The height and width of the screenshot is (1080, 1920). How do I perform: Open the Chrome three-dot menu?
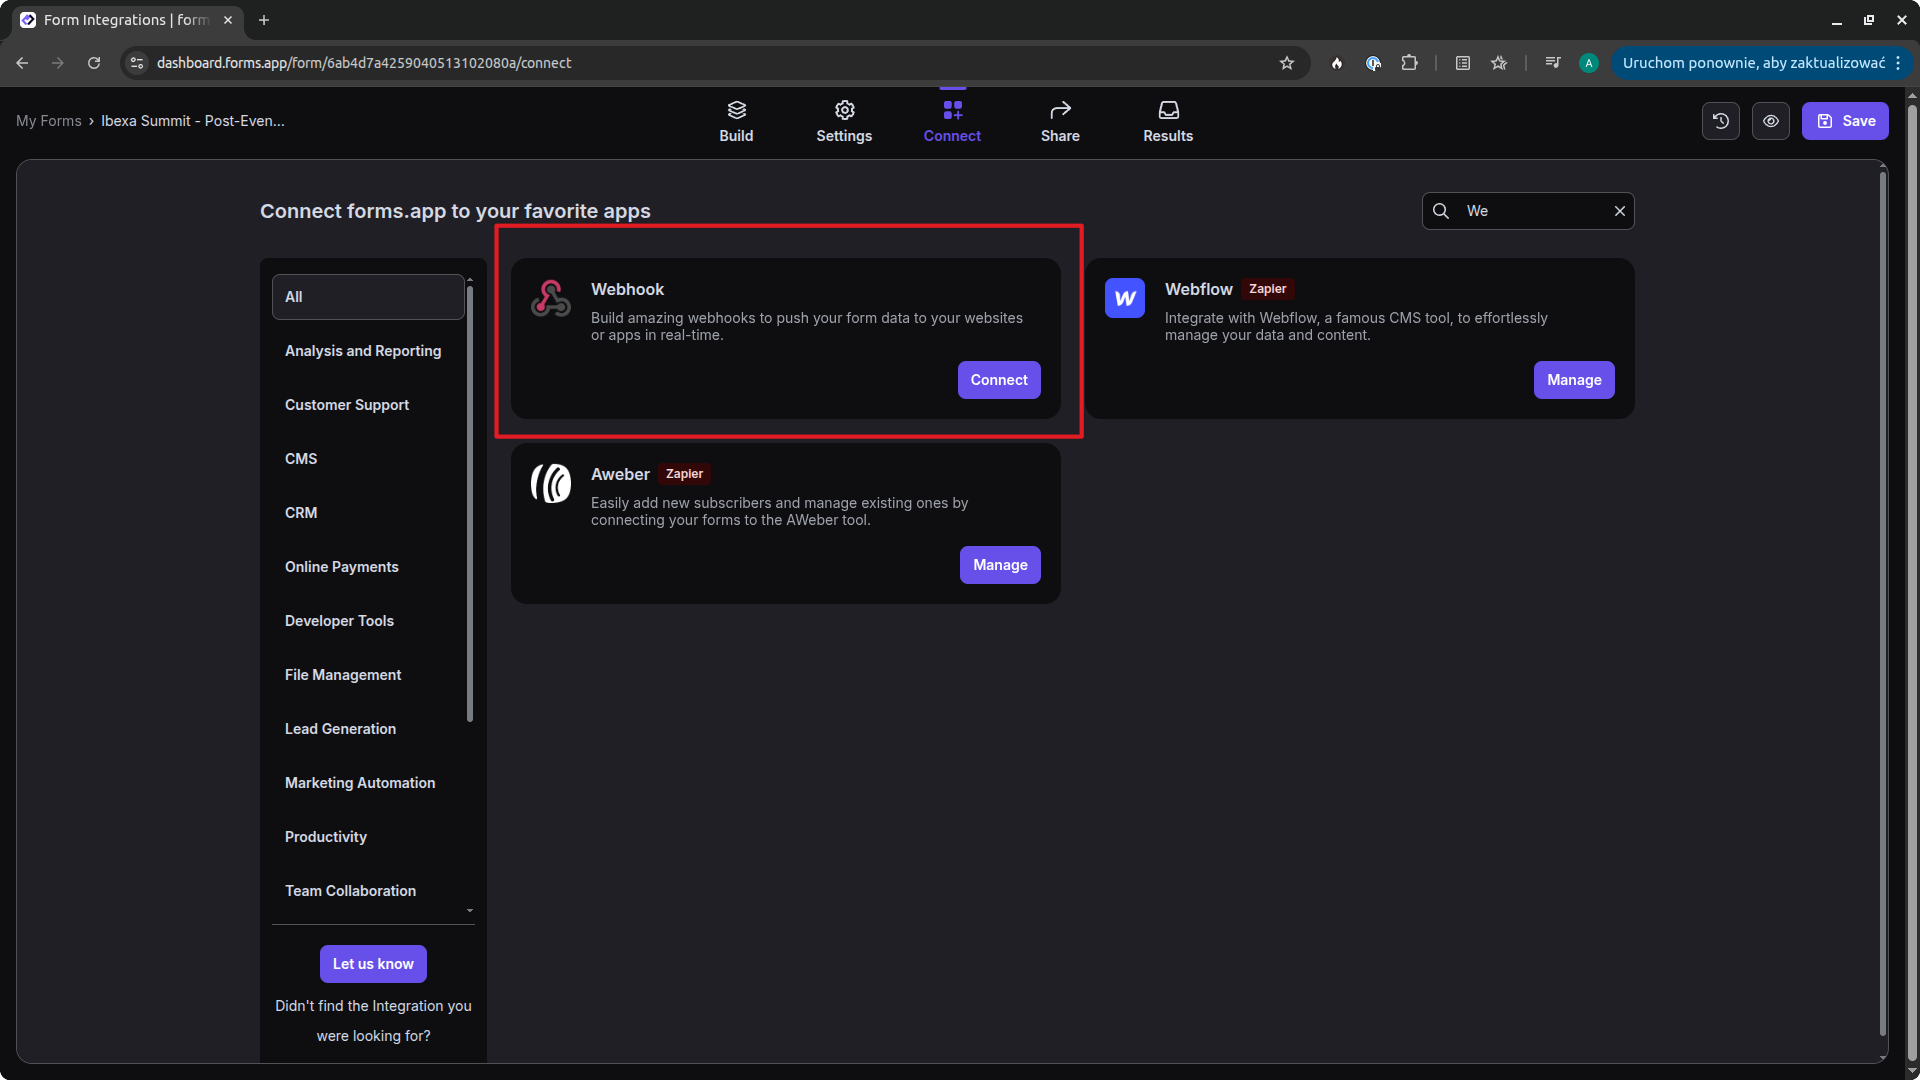(1898, 63)
